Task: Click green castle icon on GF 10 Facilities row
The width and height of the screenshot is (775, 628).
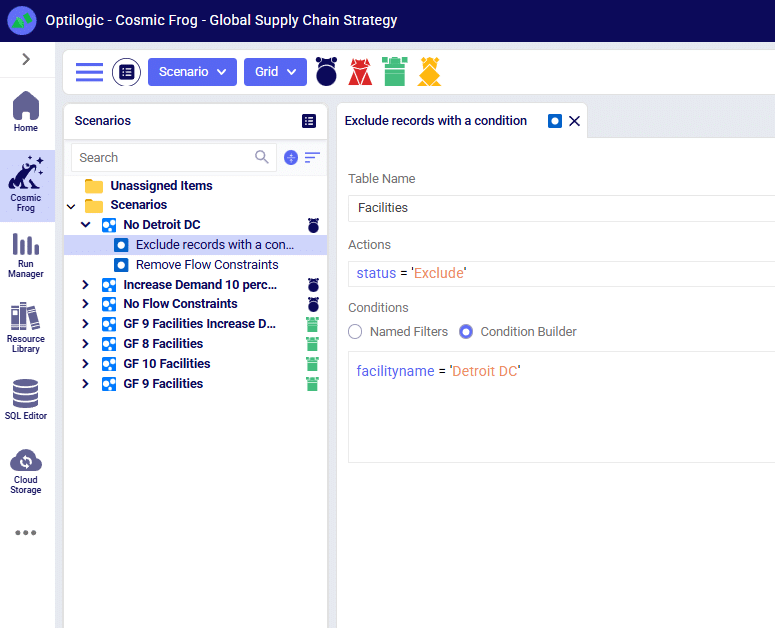Action: point(312,365)
